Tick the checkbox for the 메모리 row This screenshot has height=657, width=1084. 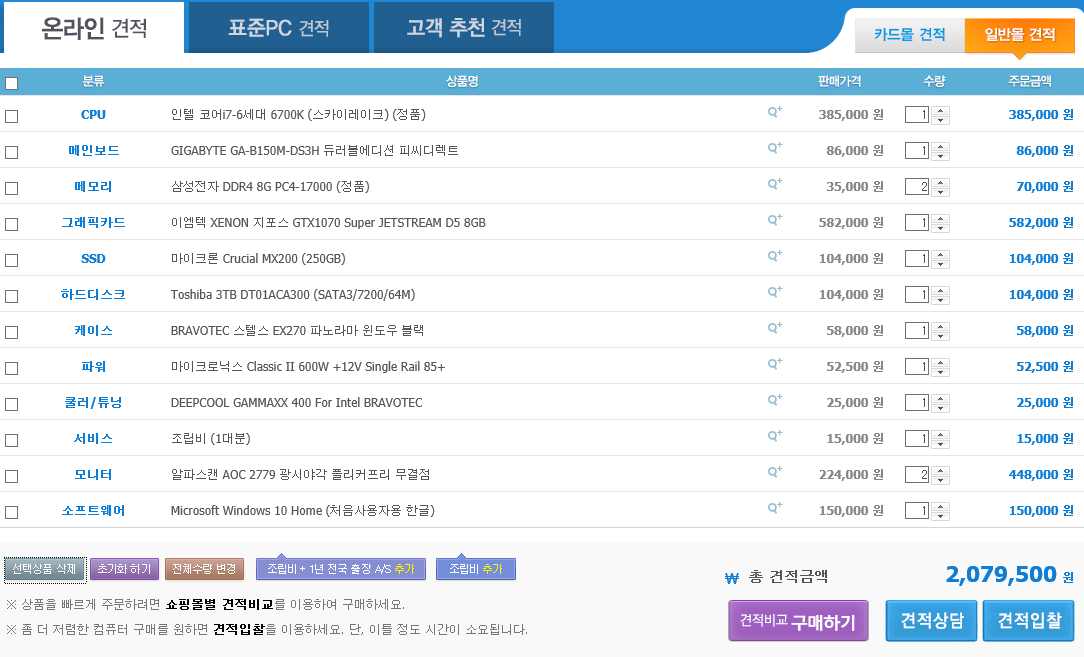[x=11, y=188]
